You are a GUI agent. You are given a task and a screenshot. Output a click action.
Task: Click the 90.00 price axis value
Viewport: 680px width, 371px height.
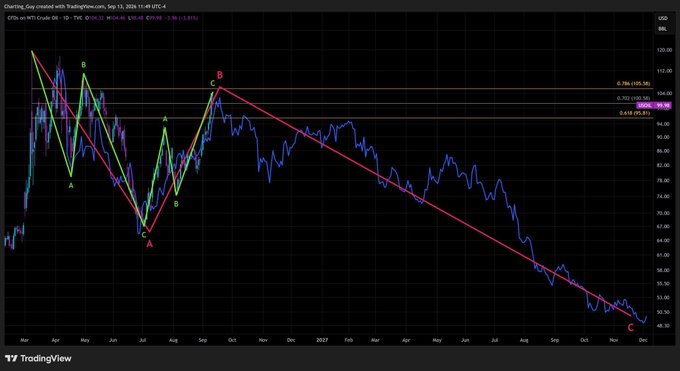click(664, 137)
